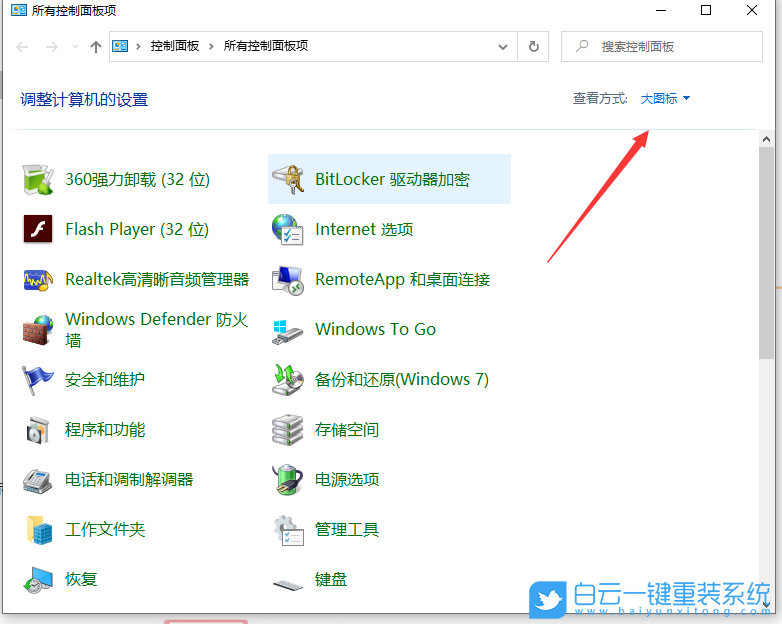Open 存储空间 link
Image resolution: width=782 pixels, height=624 pixels.
(347, 429)
